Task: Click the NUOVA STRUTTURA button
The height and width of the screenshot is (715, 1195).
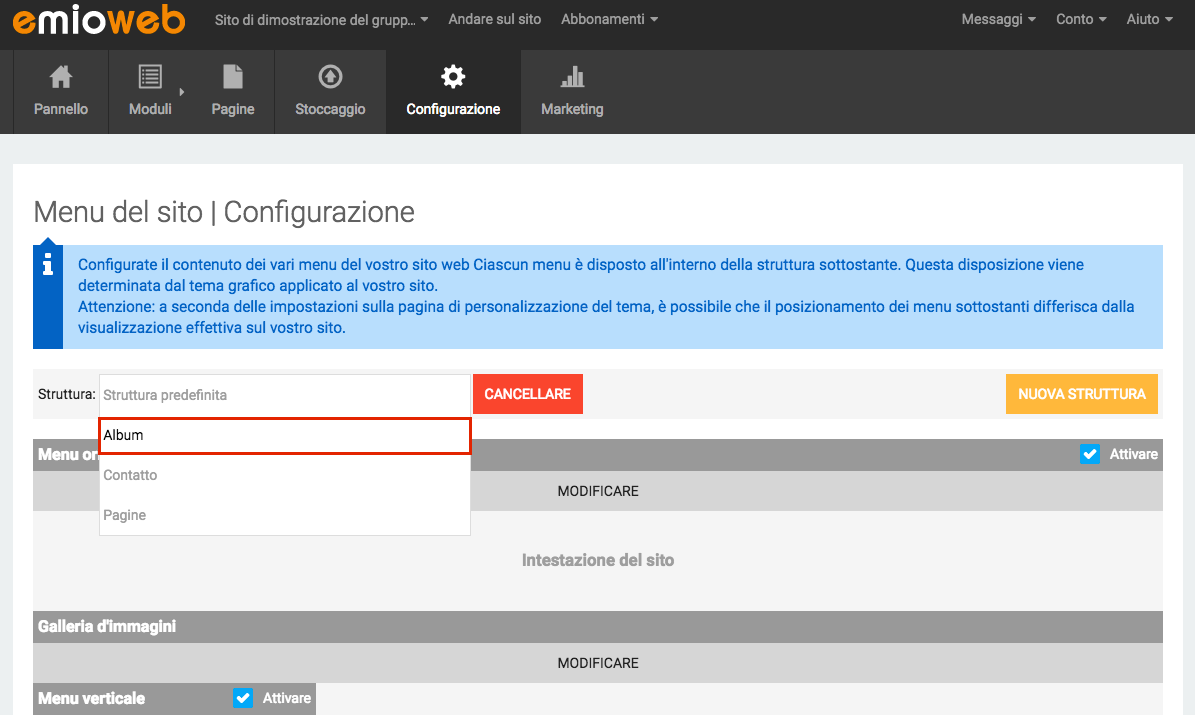Action: [1081, 394]
